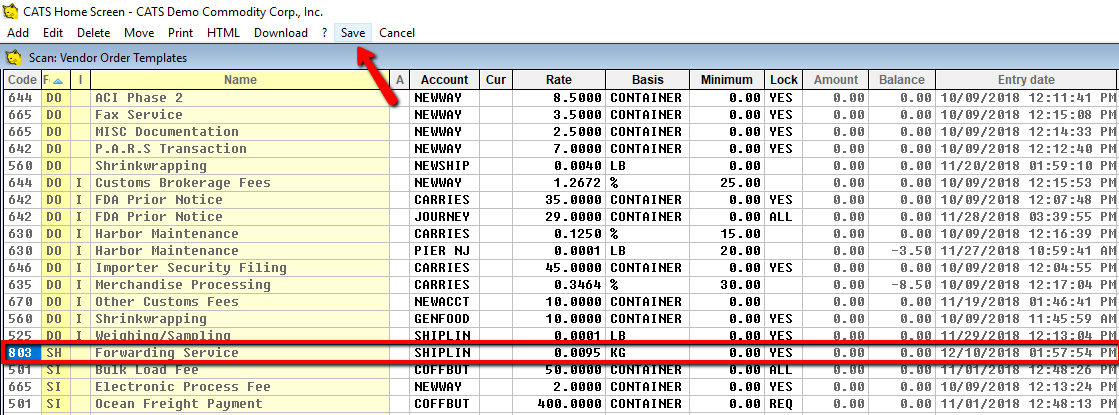Image resolution: width=1119 pixels, height=415 pixels.
Task: Click the I column header
Action: click(81, 80)
